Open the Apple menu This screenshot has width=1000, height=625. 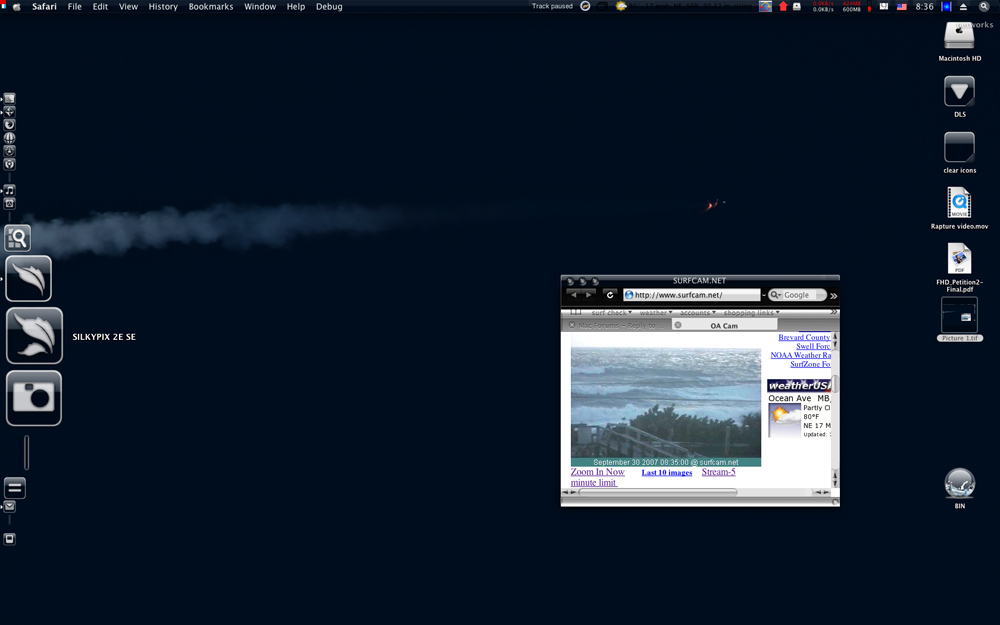[17, 6]
